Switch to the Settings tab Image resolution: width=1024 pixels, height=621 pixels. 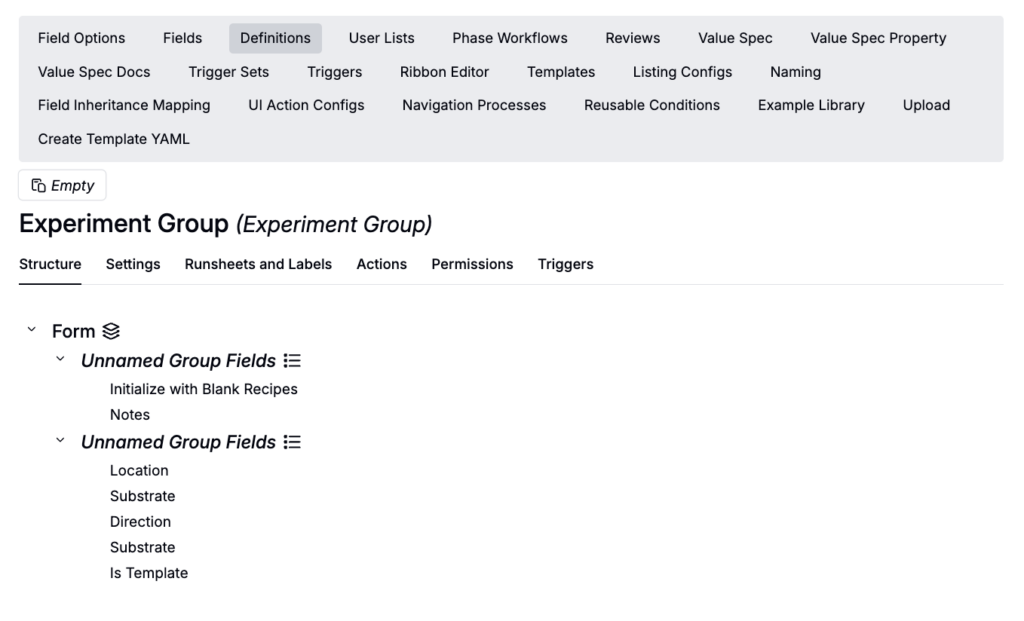[x=133, y=264]
